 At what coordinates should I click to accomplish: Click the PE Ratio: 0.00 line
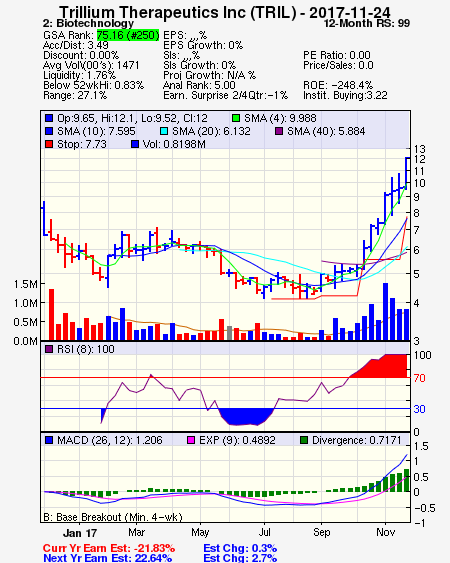(337, 55)
